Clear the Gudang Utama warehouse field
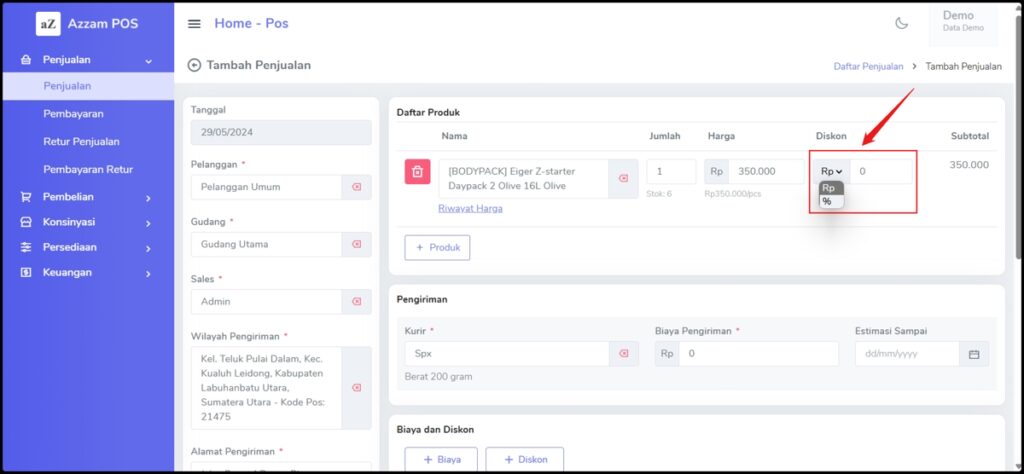The image size is (1024, 474). click(356, 244)
